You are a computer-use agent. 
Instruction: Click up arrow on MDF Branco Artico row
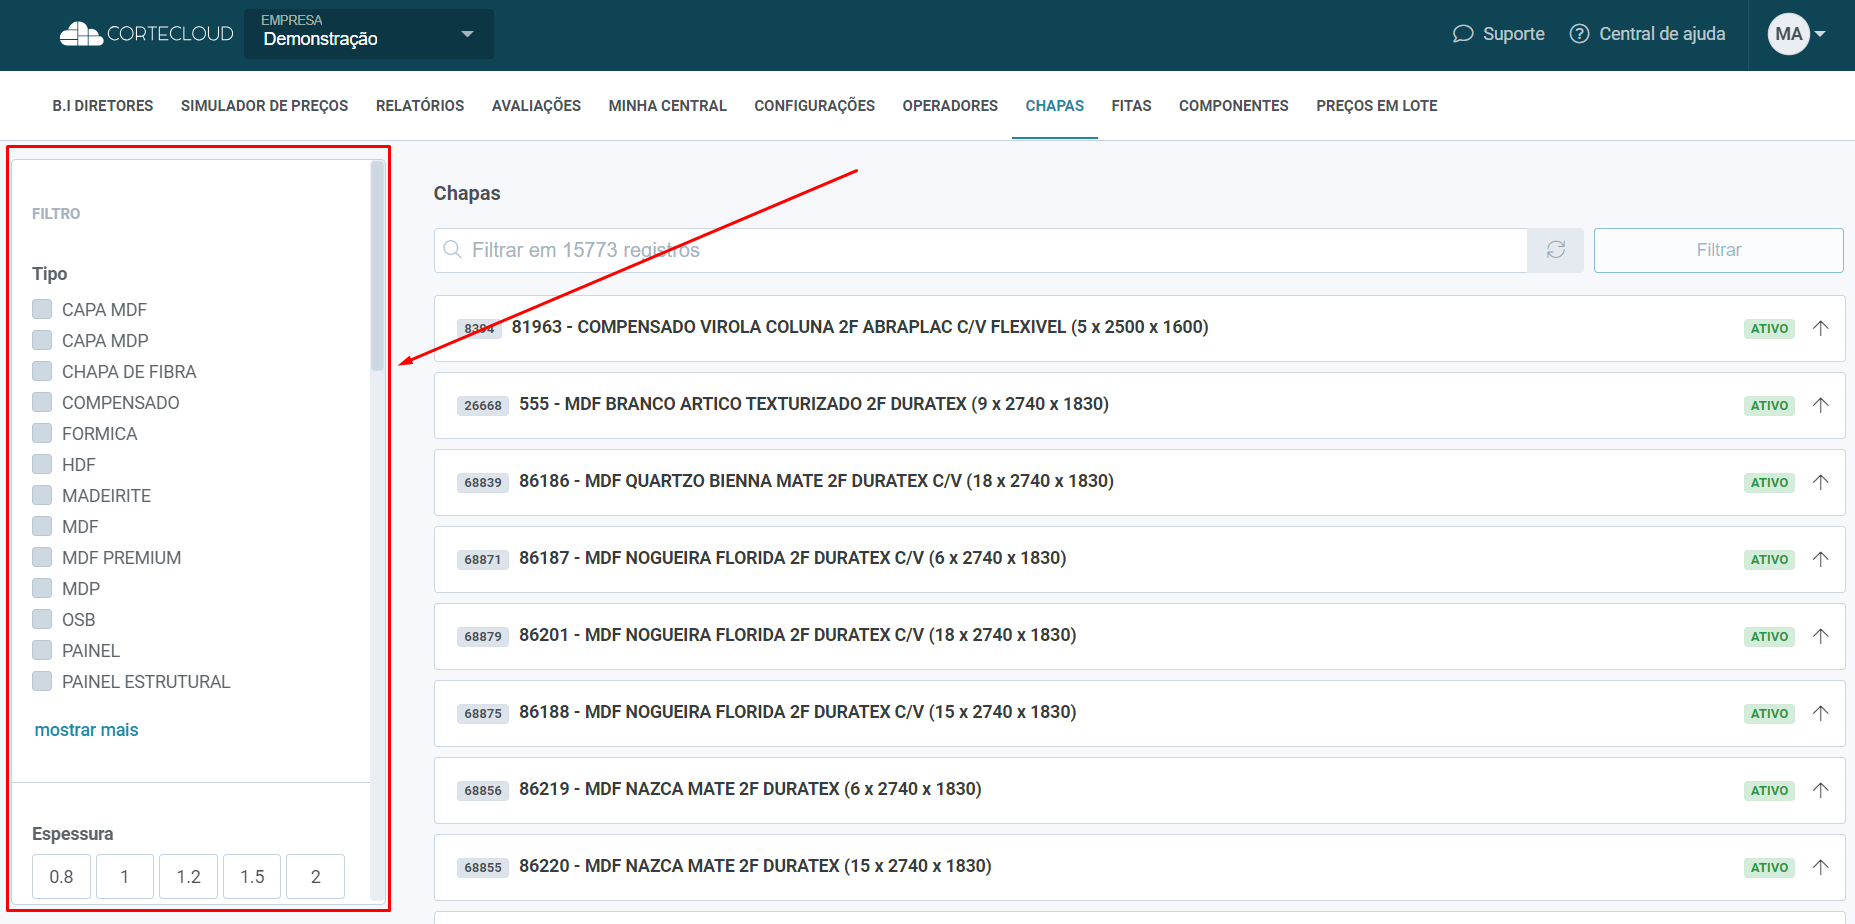(1820, 405)
